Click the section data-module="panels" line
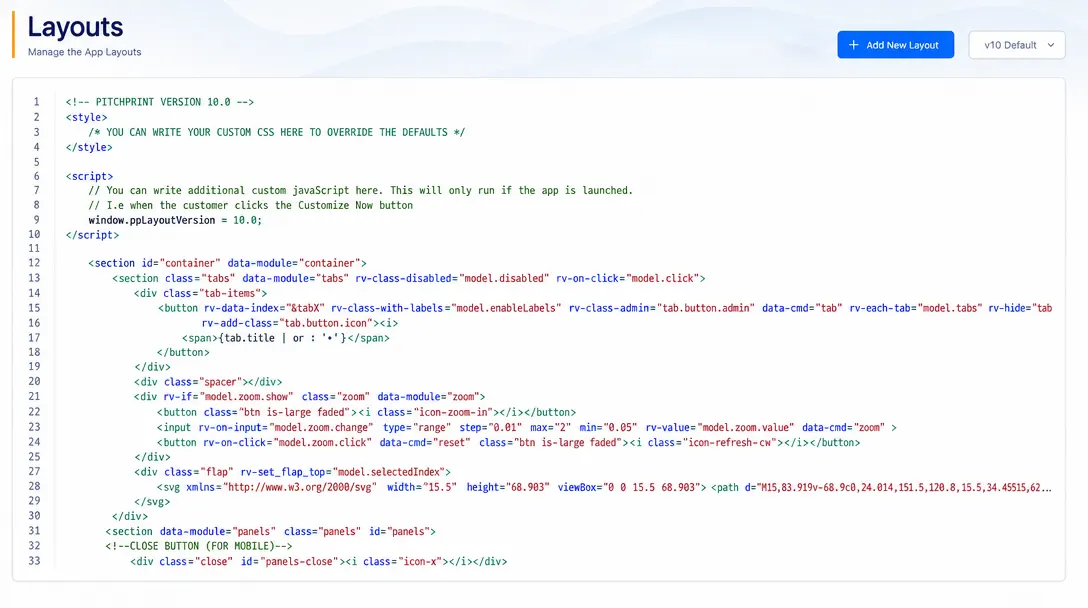Viewport: 1088px width, 608px height. coord(271,532)
